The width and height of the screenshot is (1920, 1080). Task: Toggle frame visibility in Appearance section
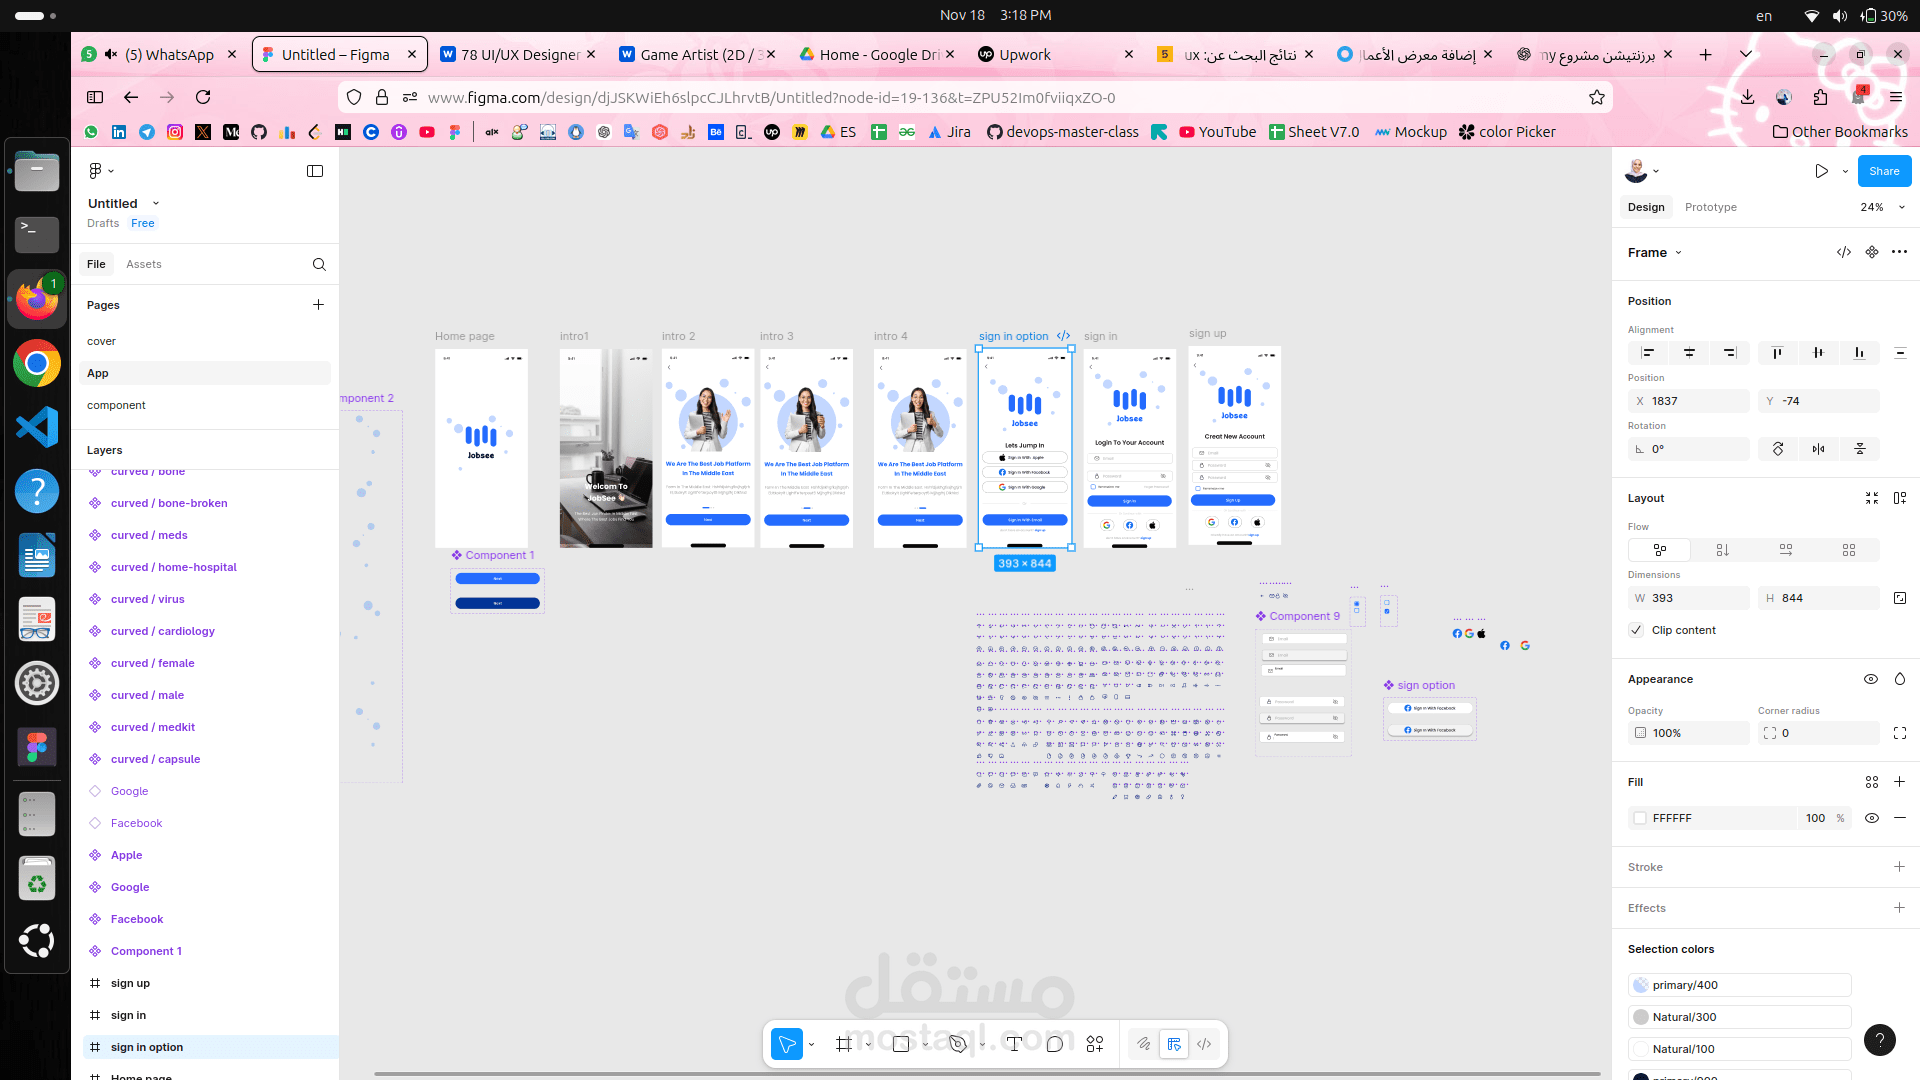click(x=1871, y=679)
